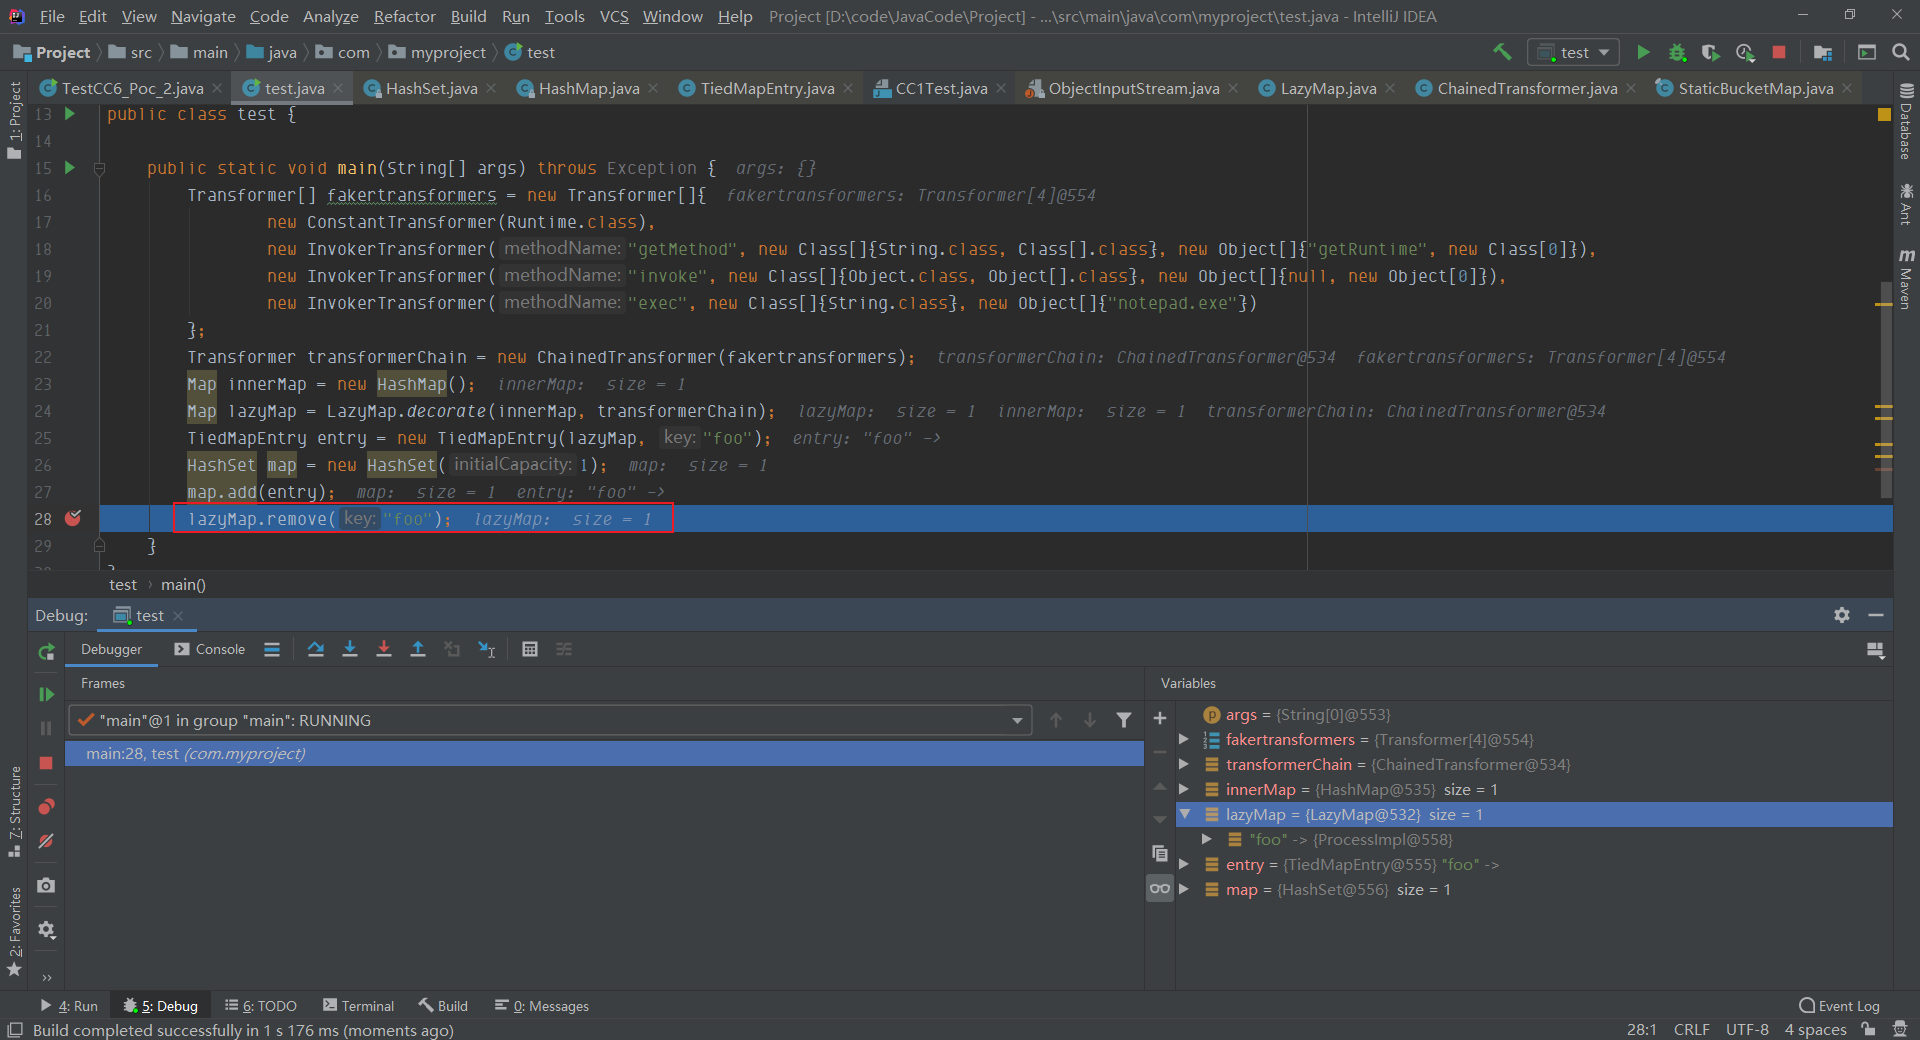1920x1040 pixels.
Task: Collapse the lazyMap variable
Action: point(1185,815)
